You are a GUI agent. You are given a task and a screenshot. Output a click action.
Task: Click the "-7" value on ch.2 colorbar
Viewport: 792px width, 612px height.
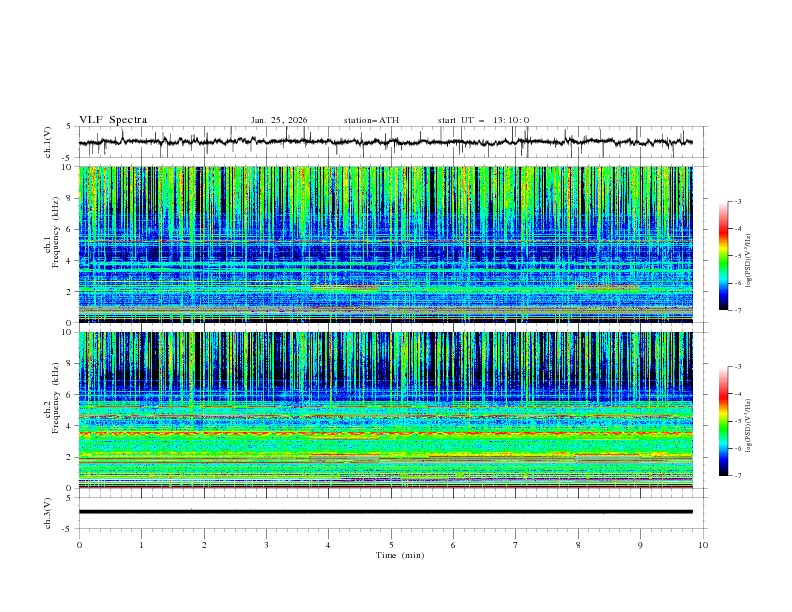tap(737, 476)
